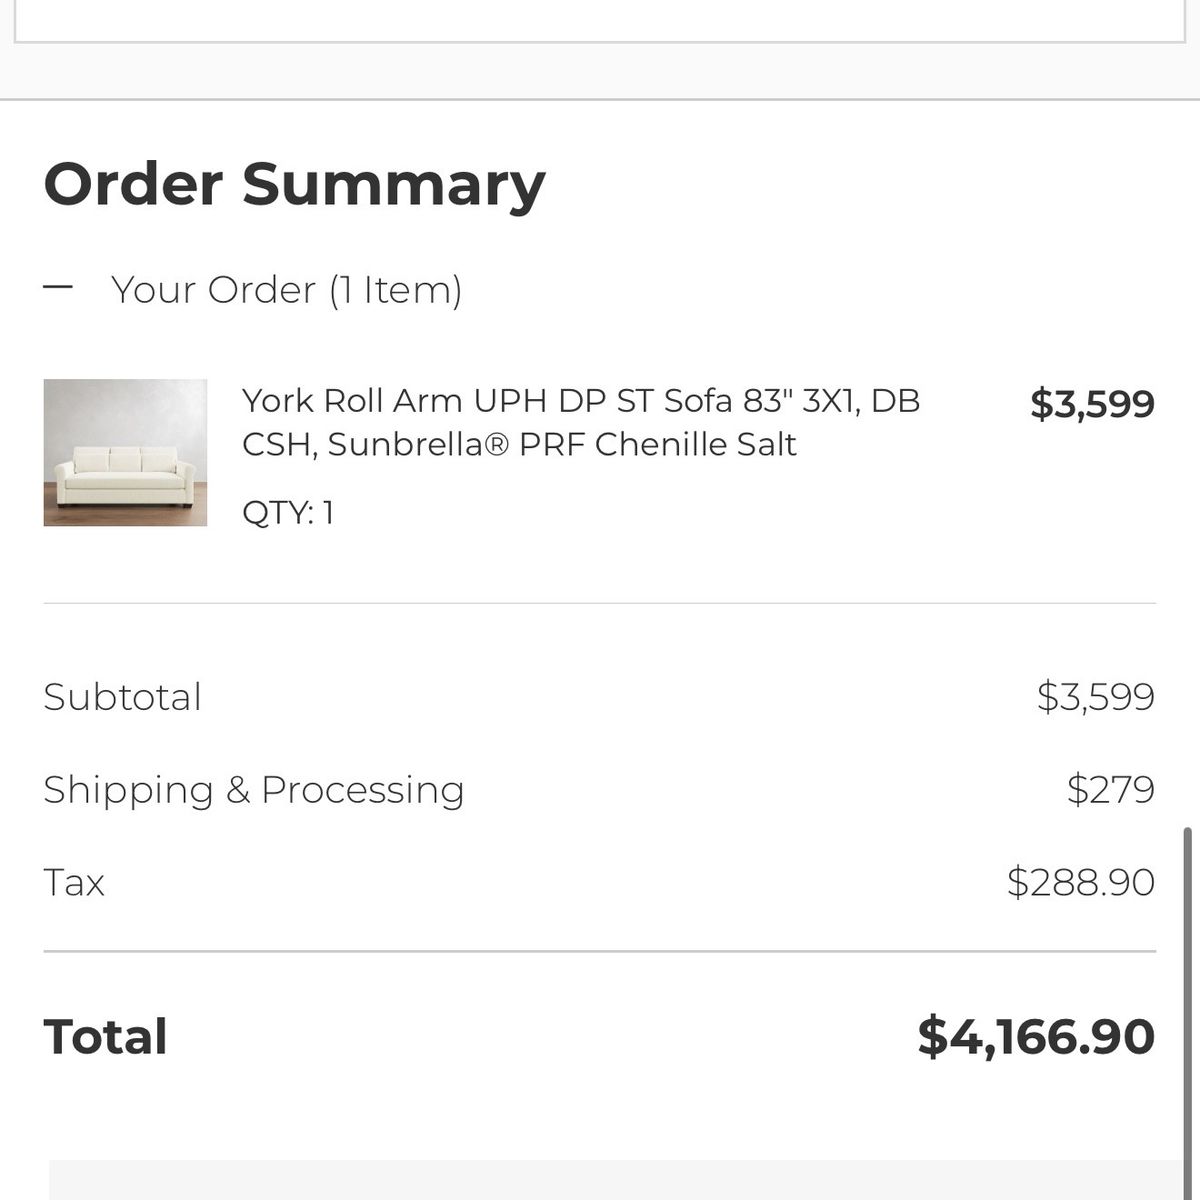1200x1200 pixels.
Task: Collapse the Your Order minus icon
Action: 59,288
